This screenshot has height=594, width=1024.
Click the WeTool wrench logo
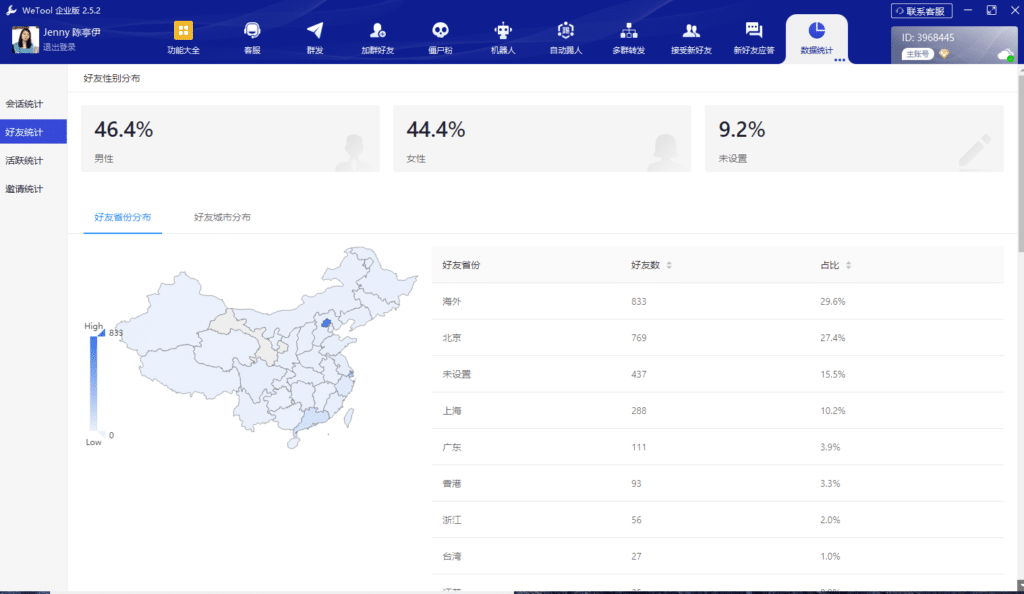pyautogui.click(x=11, y=10)
